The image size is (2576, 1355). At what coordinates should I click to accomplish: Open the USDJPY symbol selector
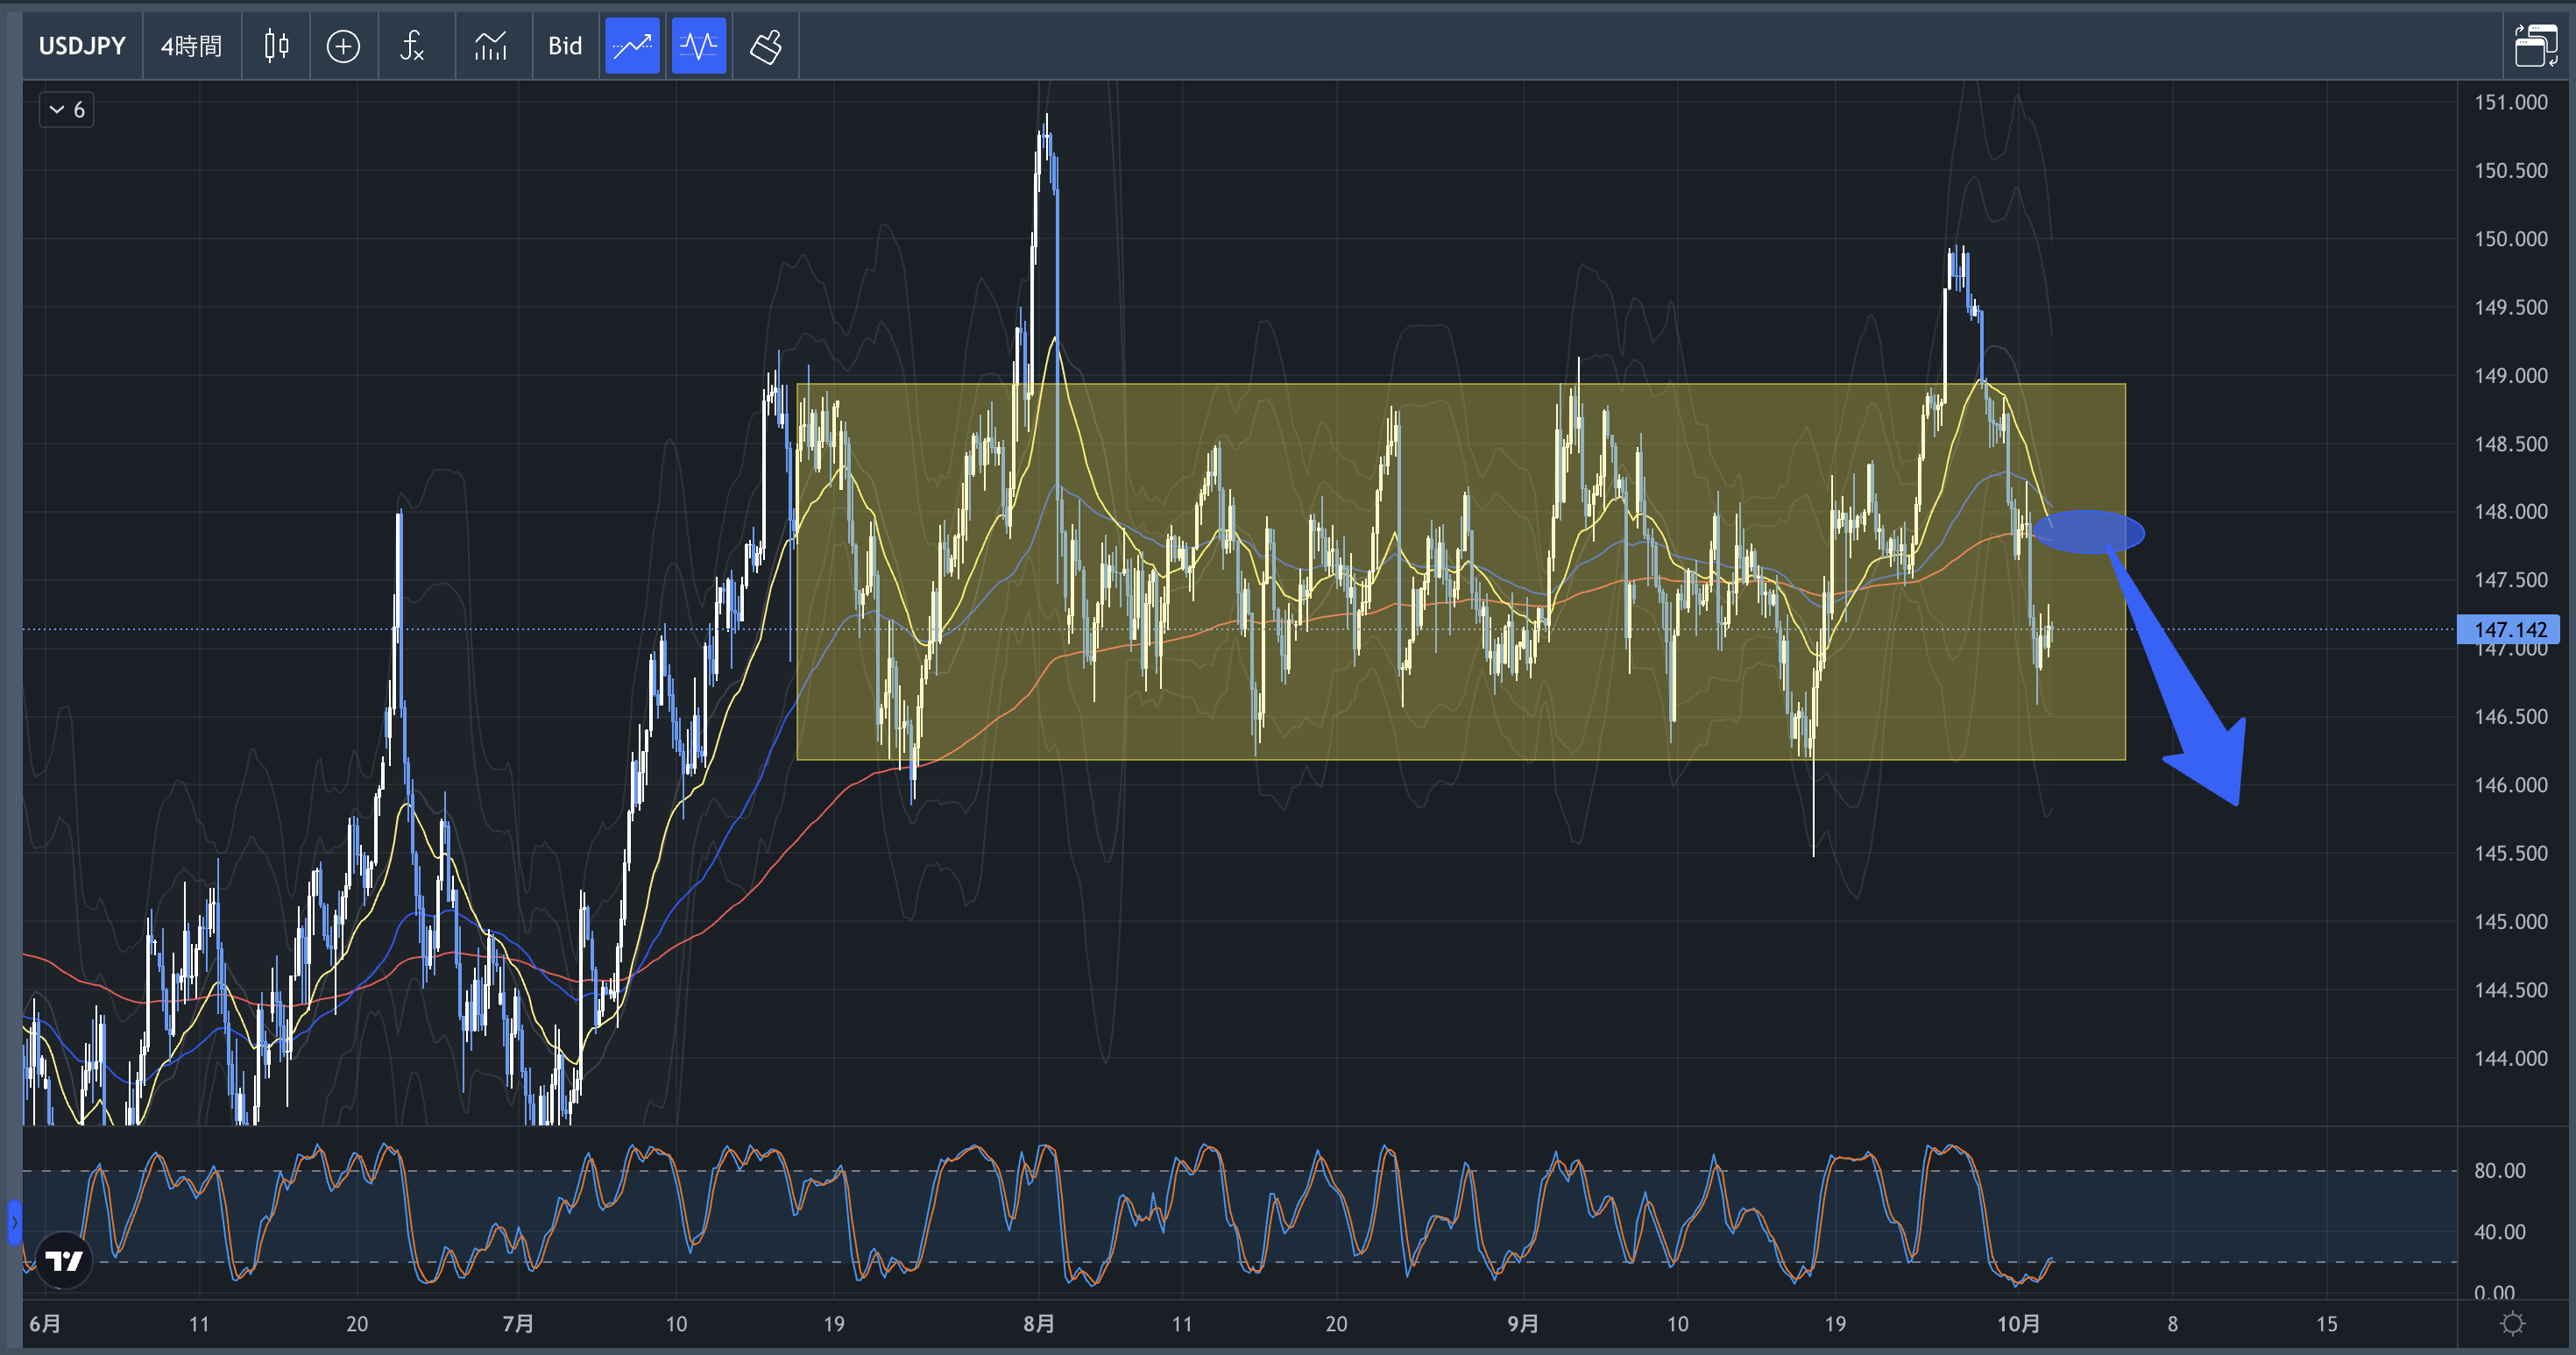click(82, 46)
